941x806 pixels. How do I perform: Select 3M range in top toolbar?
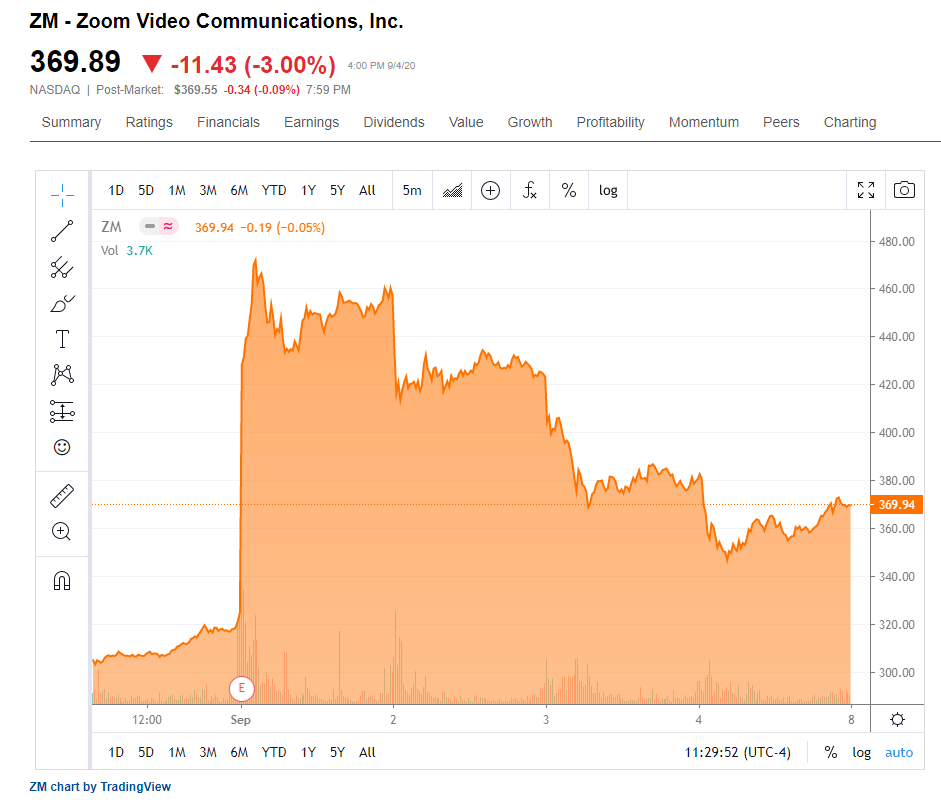(x=208, y=191)
